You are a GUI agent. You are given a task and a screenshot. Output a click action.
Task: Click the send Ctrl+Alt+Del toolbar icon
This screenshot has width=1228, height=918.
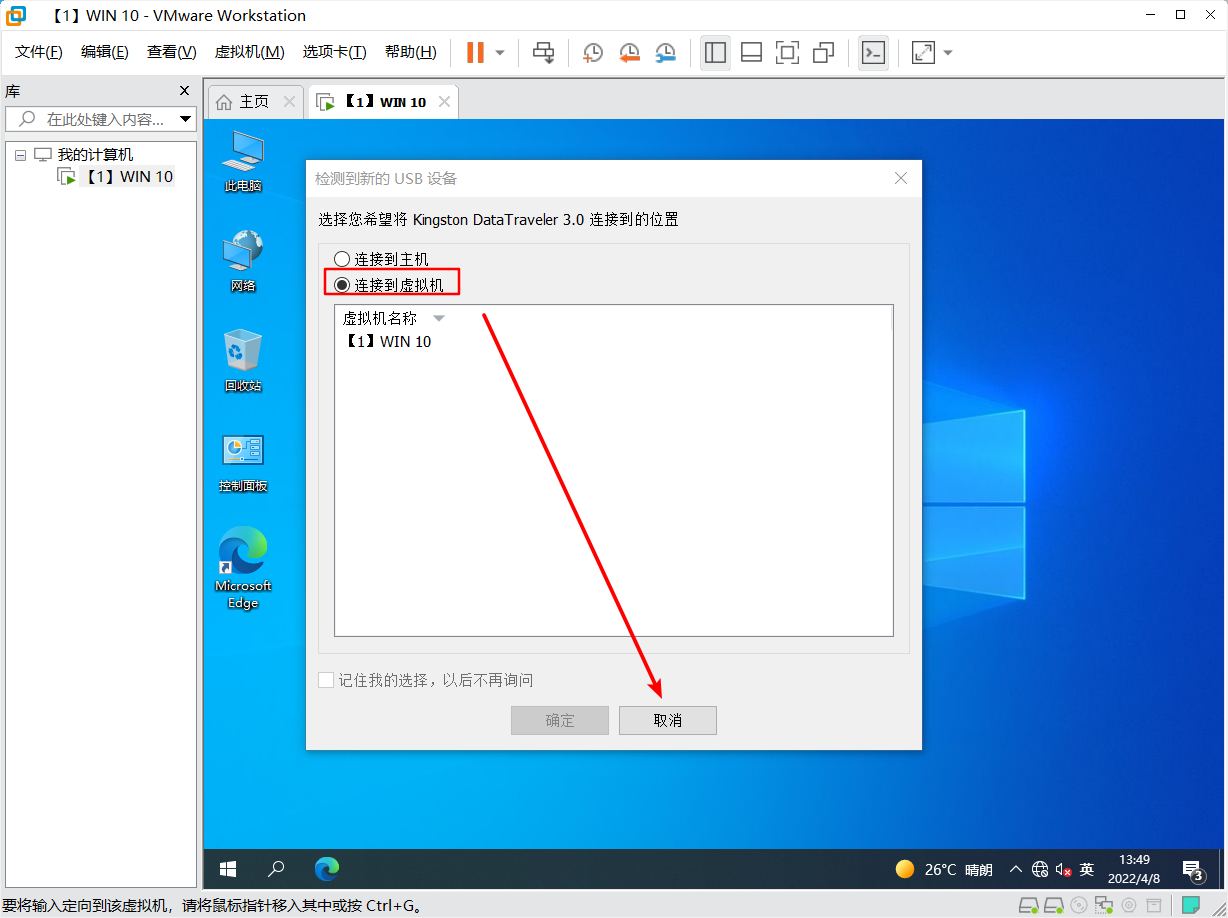(543, 52)
